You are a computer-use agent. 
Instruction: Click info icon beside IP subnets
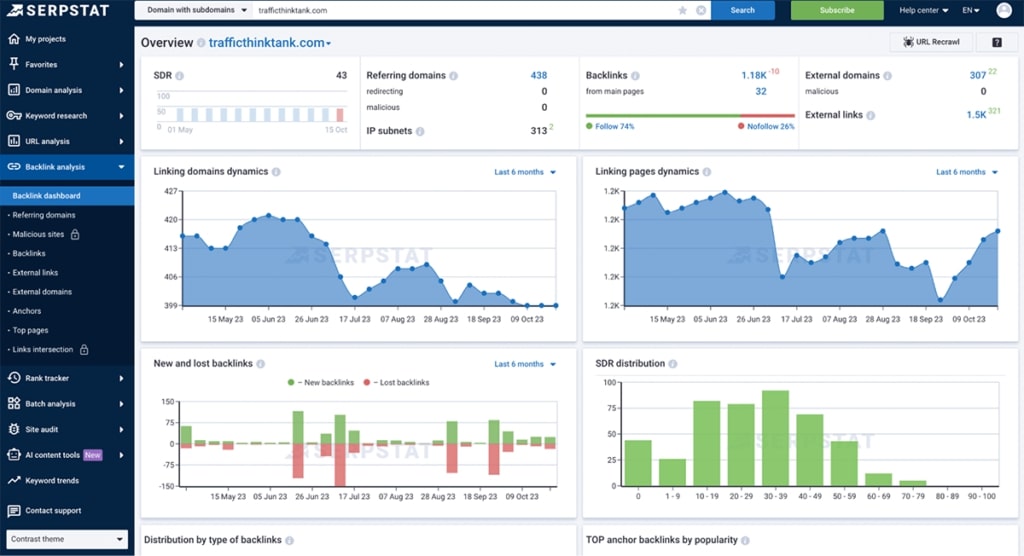pyautogui.click(x=420, y=131)
